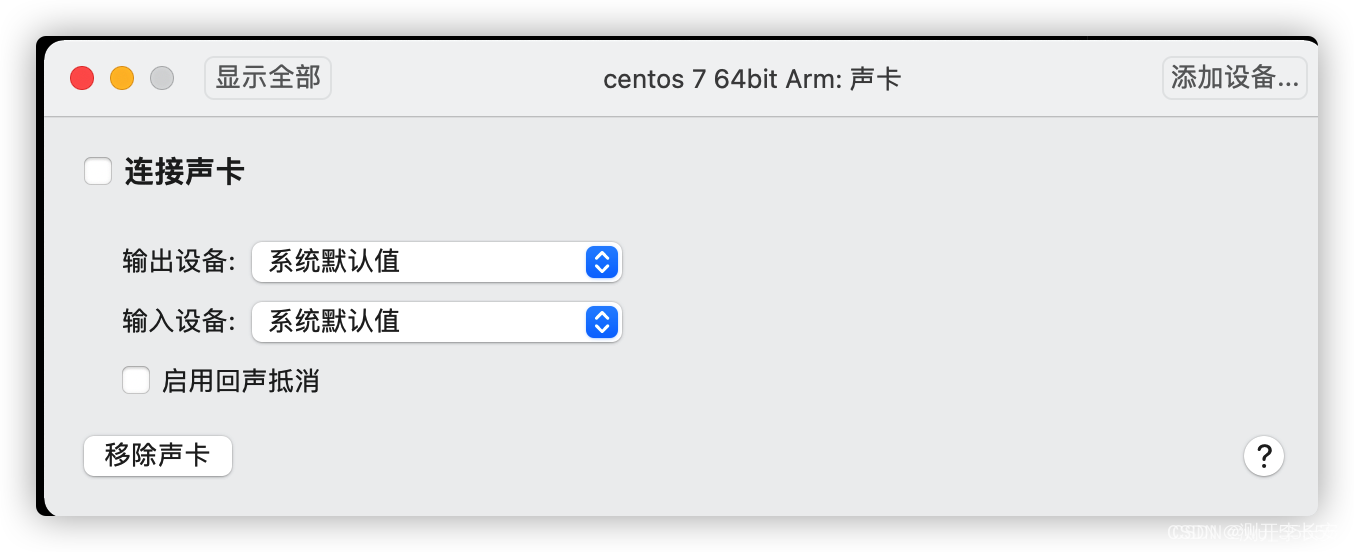Open the 输入设备 dropdown showing 系统默认值
The height and width of the screenshot is (552, 1354).
point(437,321)
